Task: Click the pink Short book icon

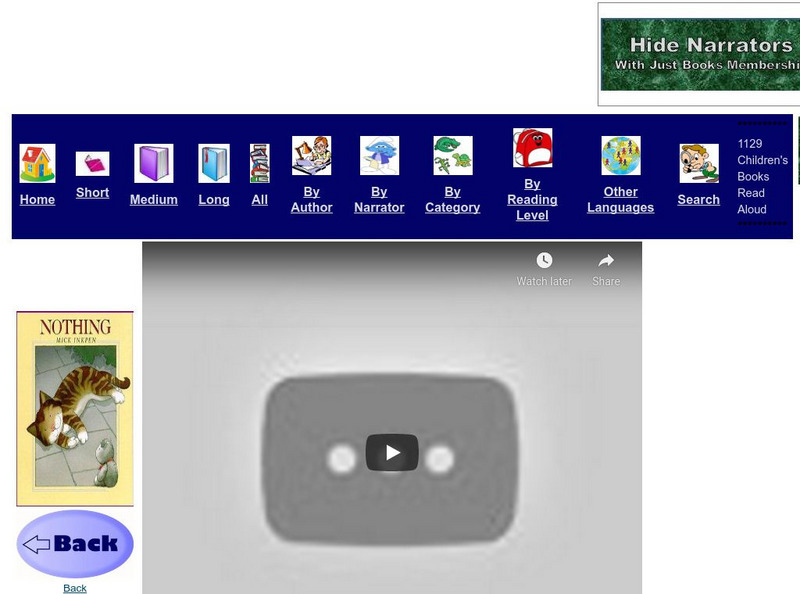Action: (92, 164)
